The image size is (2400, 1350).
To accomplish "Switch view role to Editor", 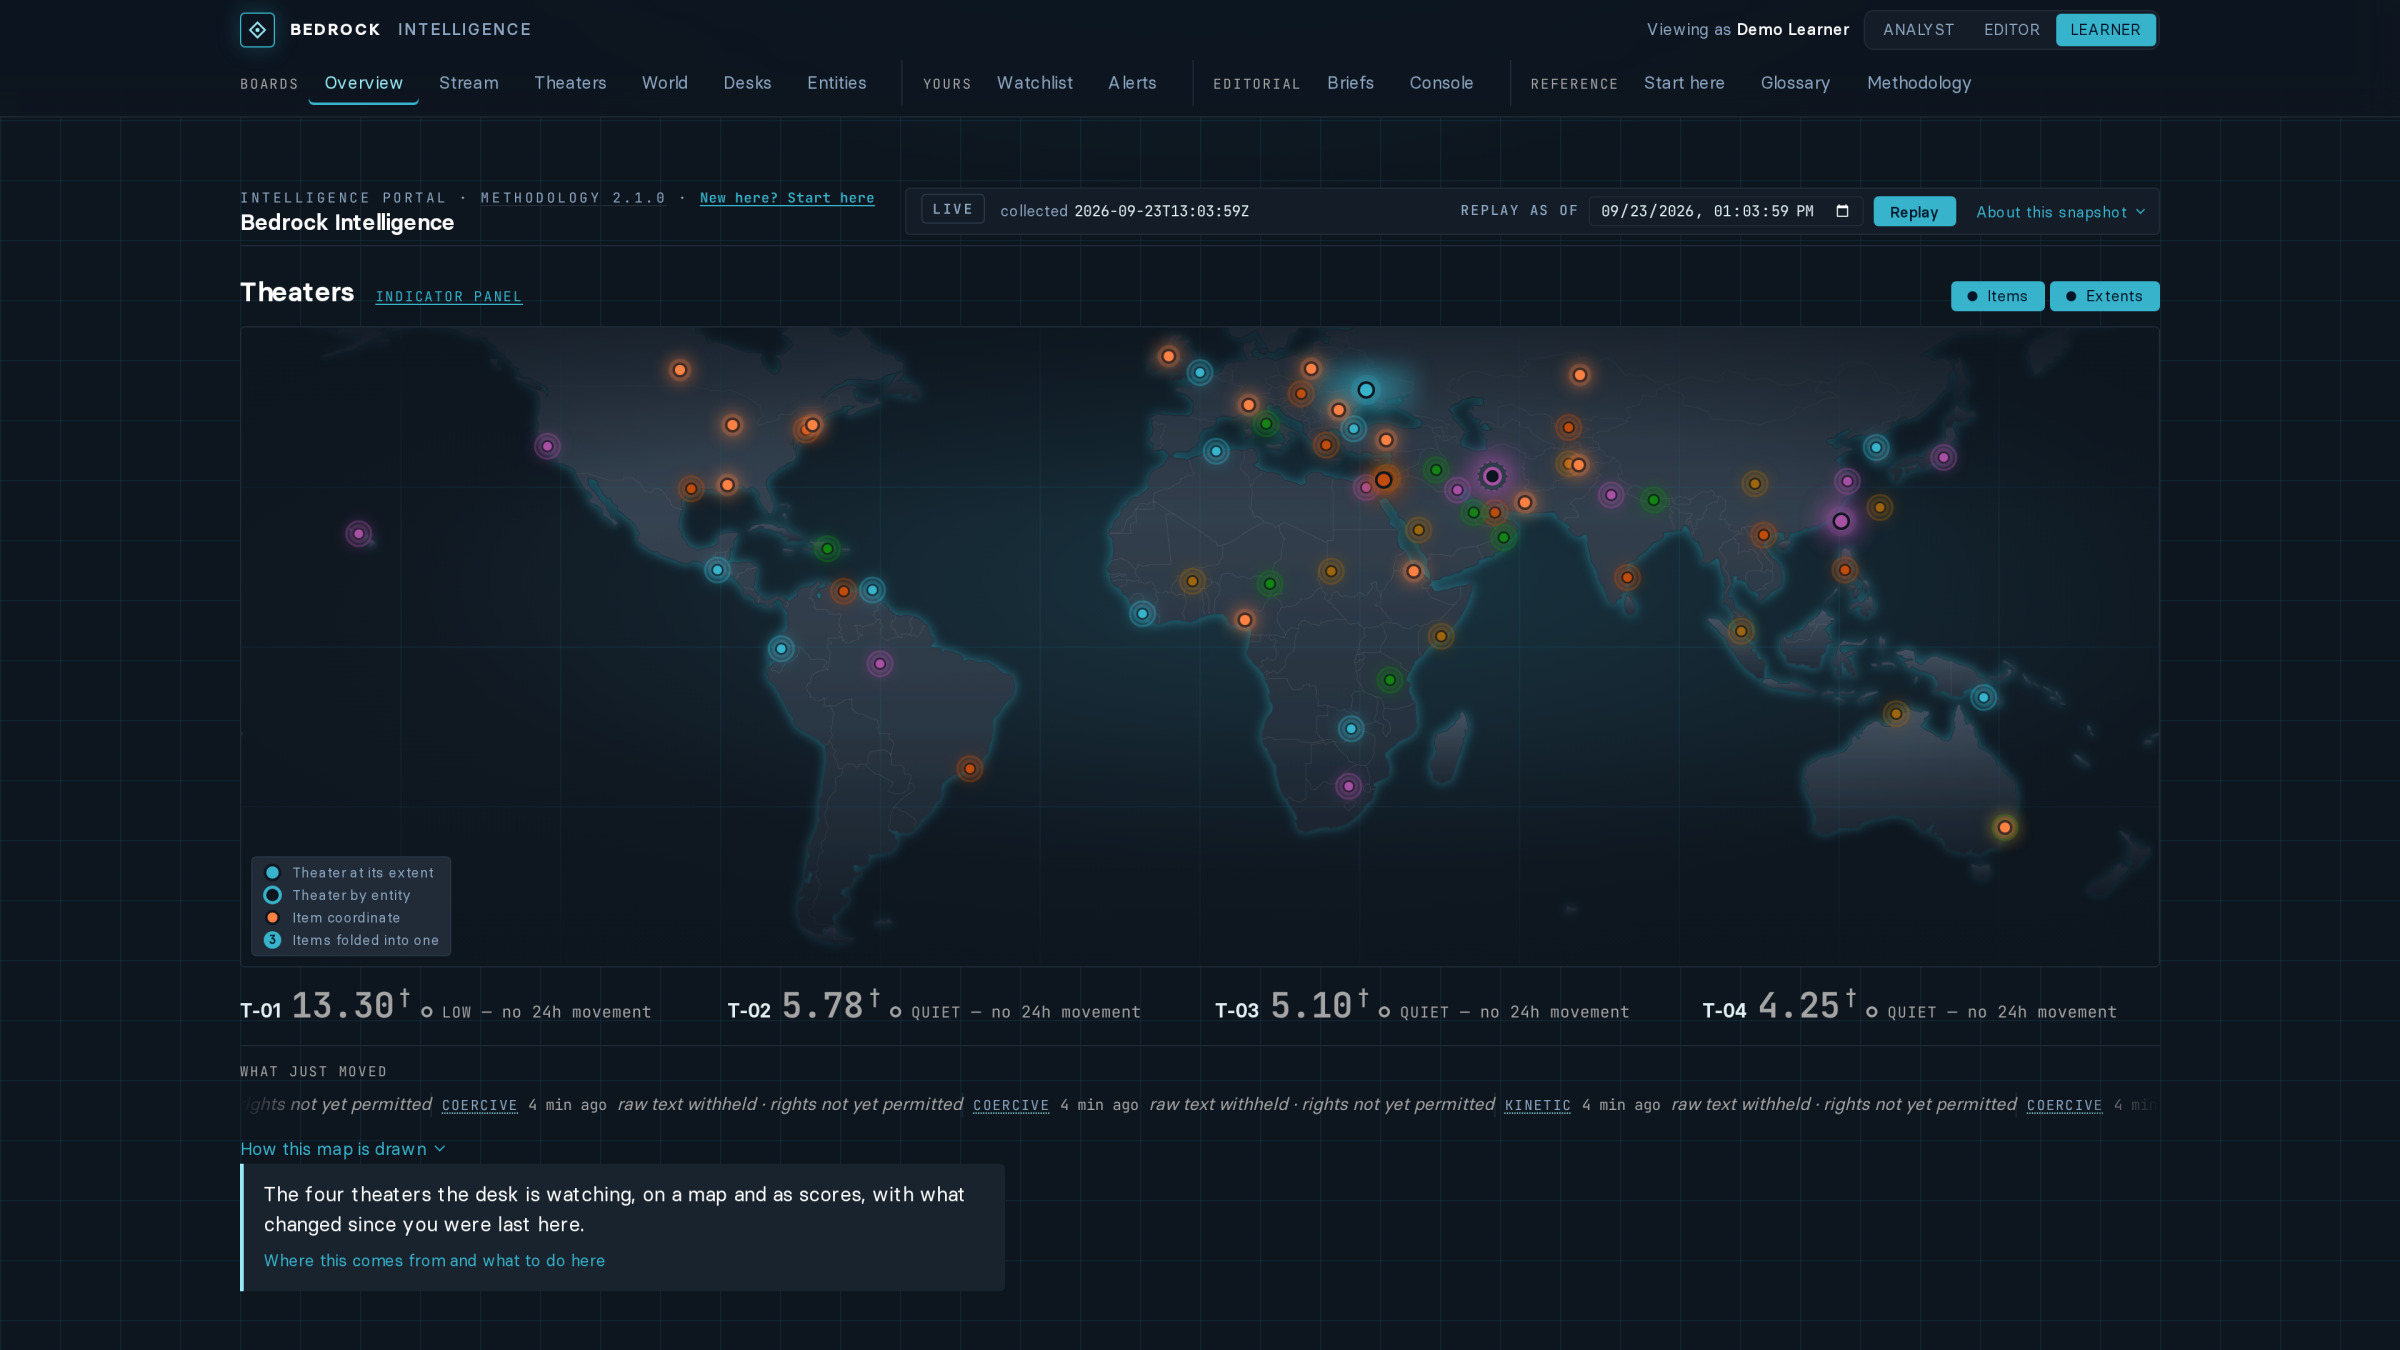I will pos(2011,30).
